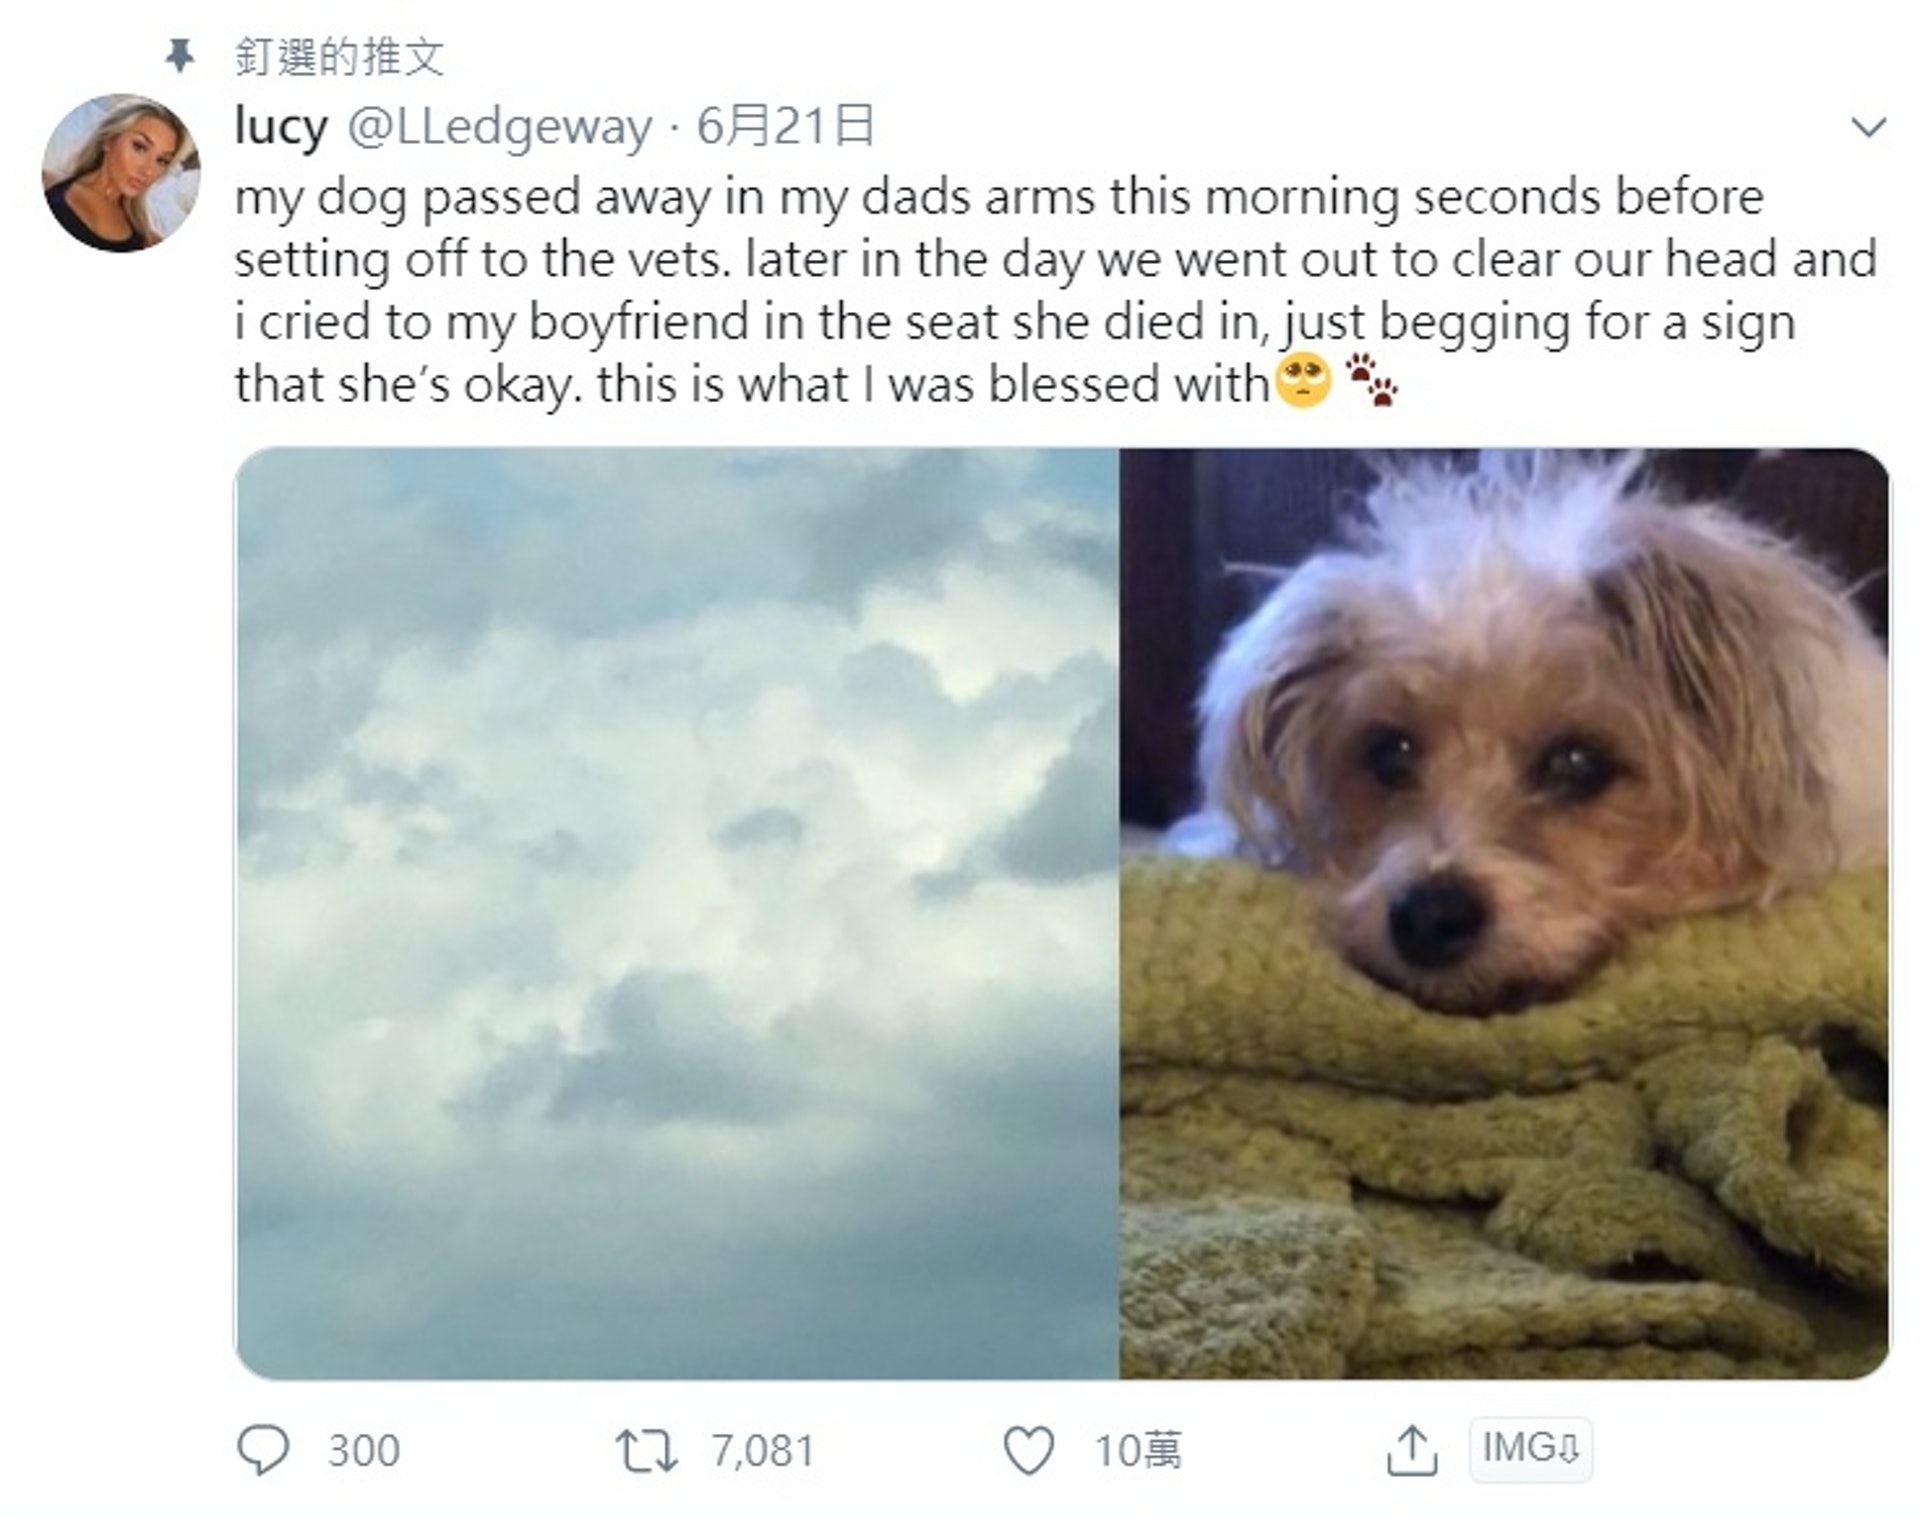This screenshot has height=1518, width=1920.
Task: Click the IMG download button
Action: click(1530, 1449)
